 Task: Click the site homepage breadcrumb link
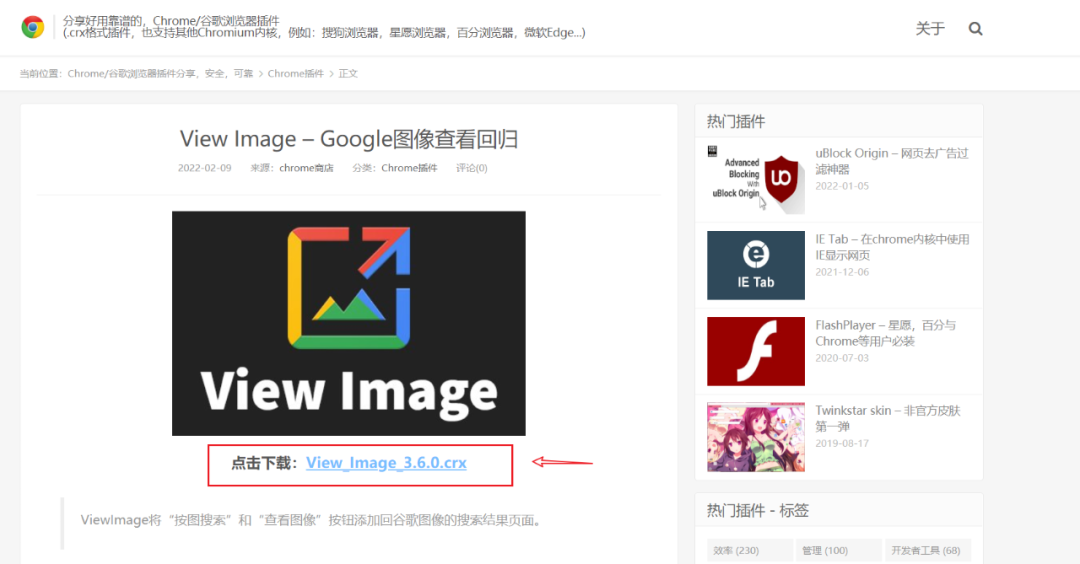(x=160, y=74)
